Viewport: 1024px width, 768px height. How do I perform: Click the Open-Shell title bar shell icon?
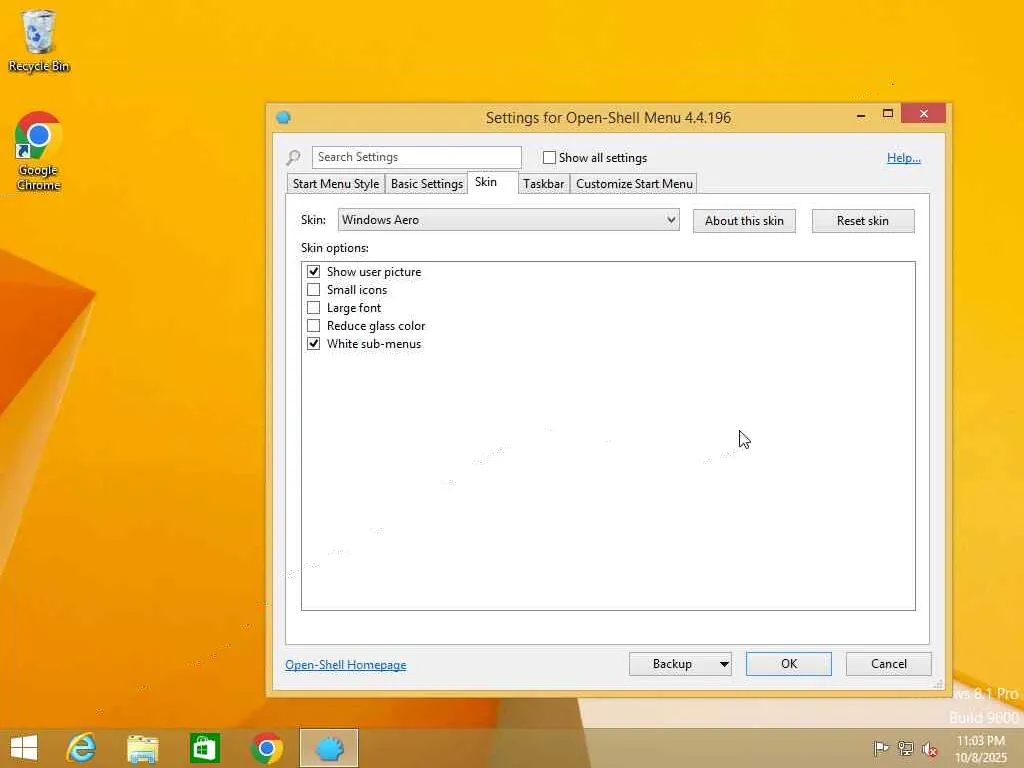(x=283, y=118)
